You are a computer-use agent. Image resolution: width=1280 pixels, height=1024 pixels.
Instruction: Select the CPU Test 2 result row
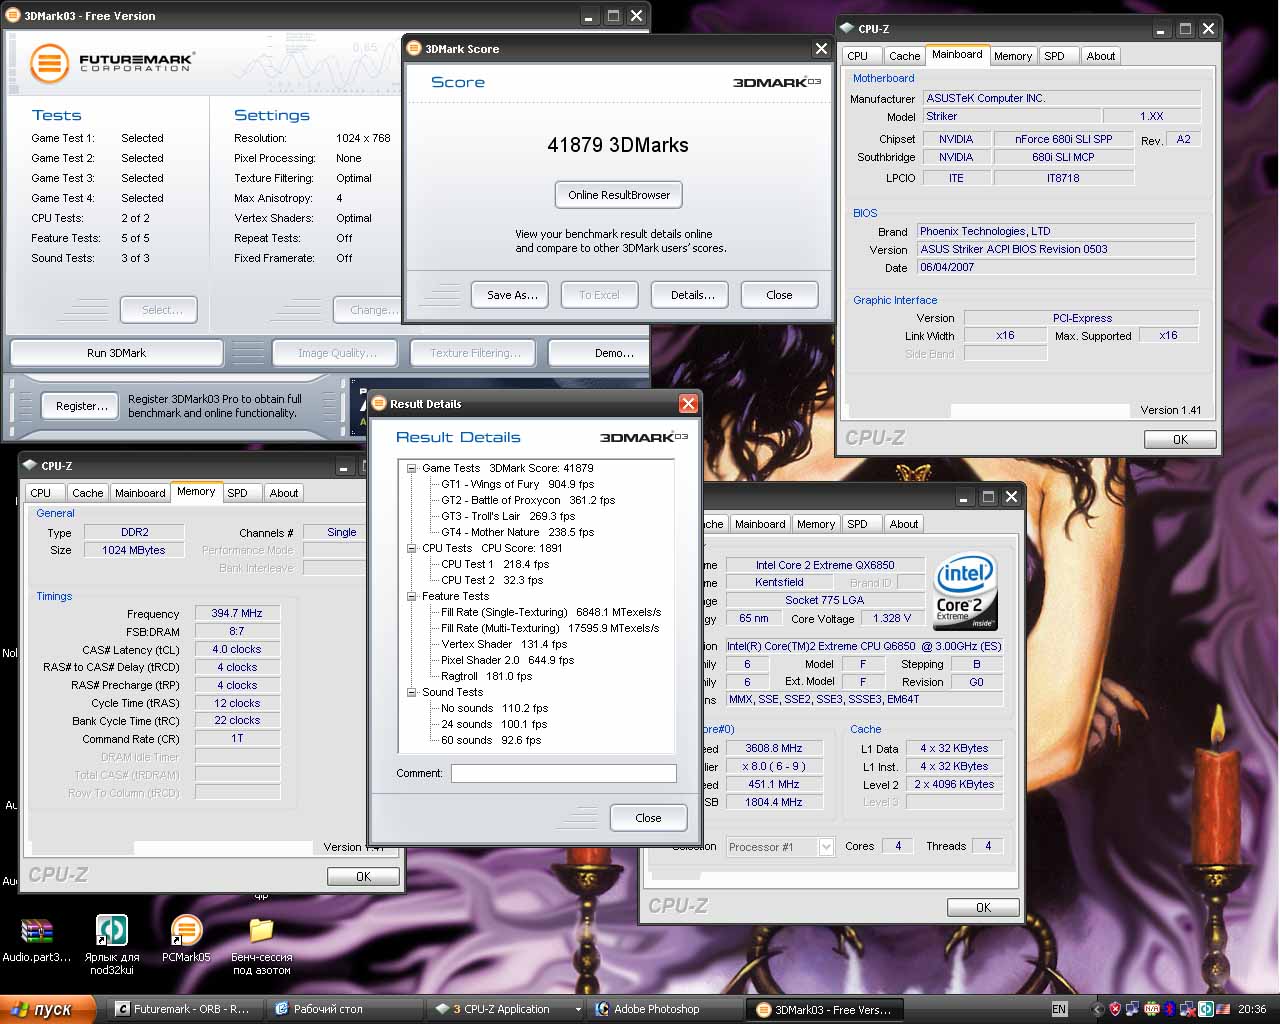492,580
